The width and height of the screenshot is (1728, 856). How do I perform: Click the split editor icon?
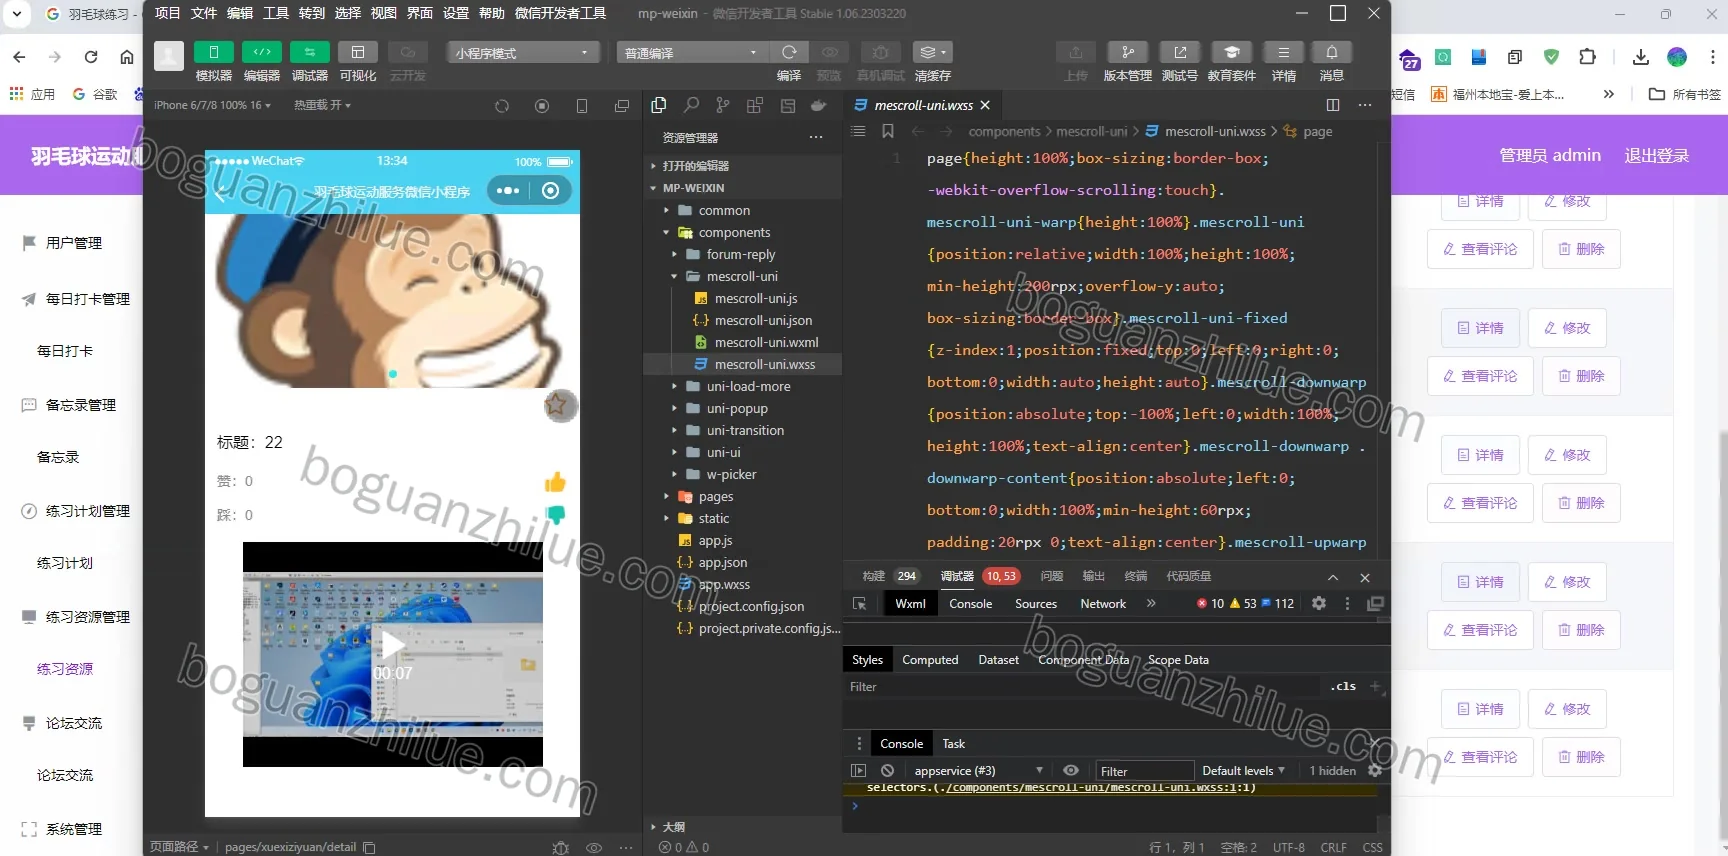coord(1332,105)
